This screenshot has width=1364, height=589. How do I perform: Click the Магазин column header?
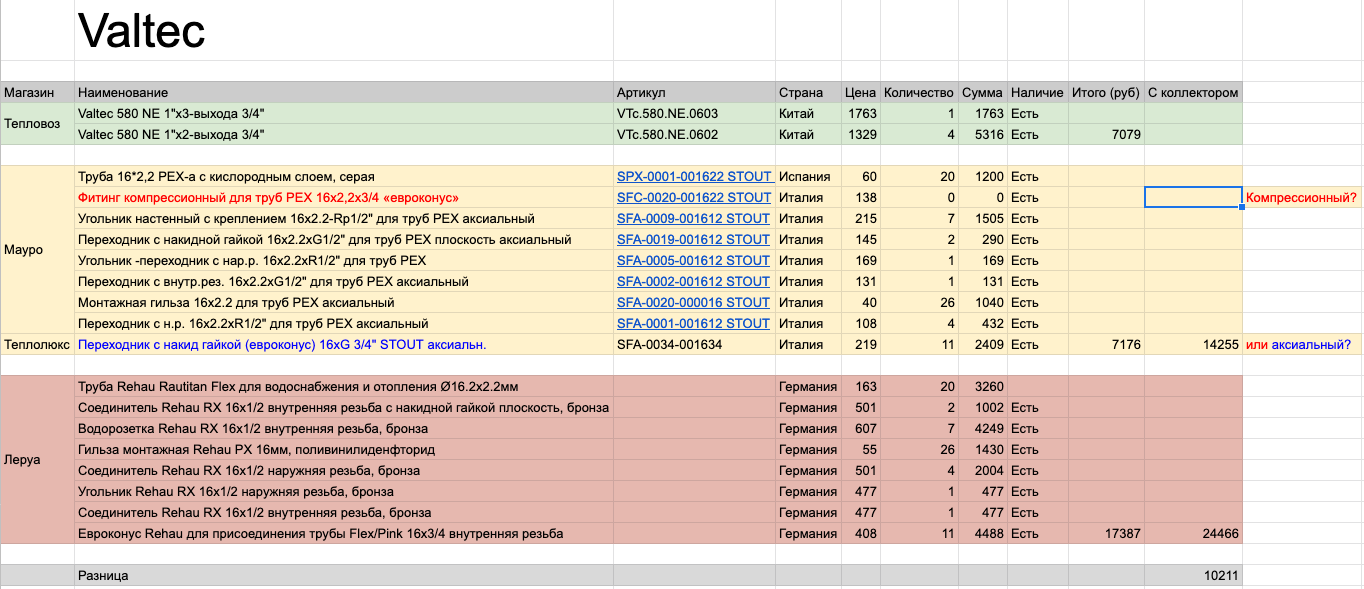(x=38, y=92)
